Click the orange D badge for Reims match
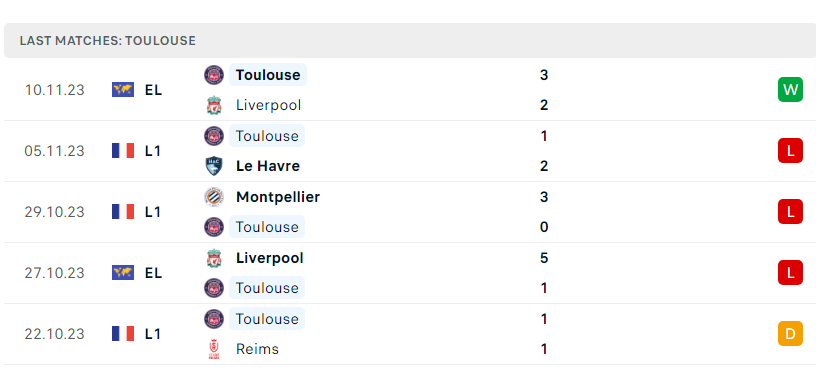The width and height of the screenshot is (816, 379). tap(790, 334)
